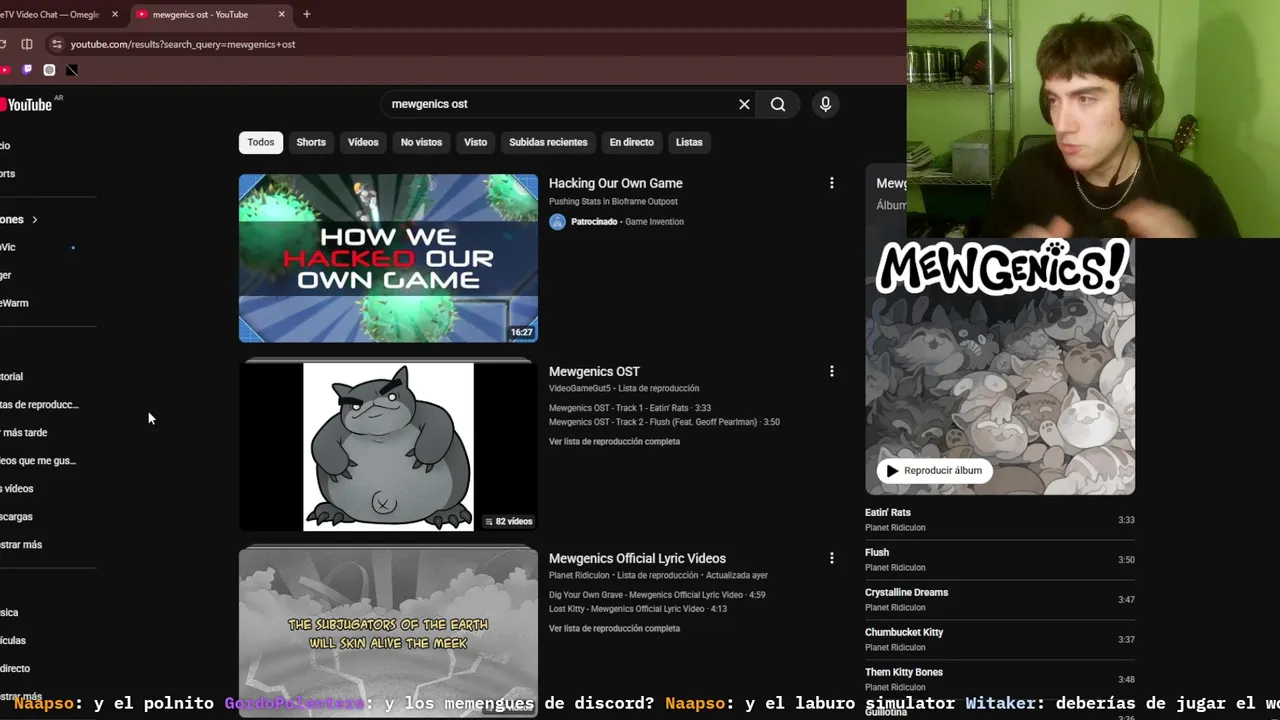Viewport: 1280px width, 720px height.
Task: Click the lyric video thumbnail
Action: point(388,632)
